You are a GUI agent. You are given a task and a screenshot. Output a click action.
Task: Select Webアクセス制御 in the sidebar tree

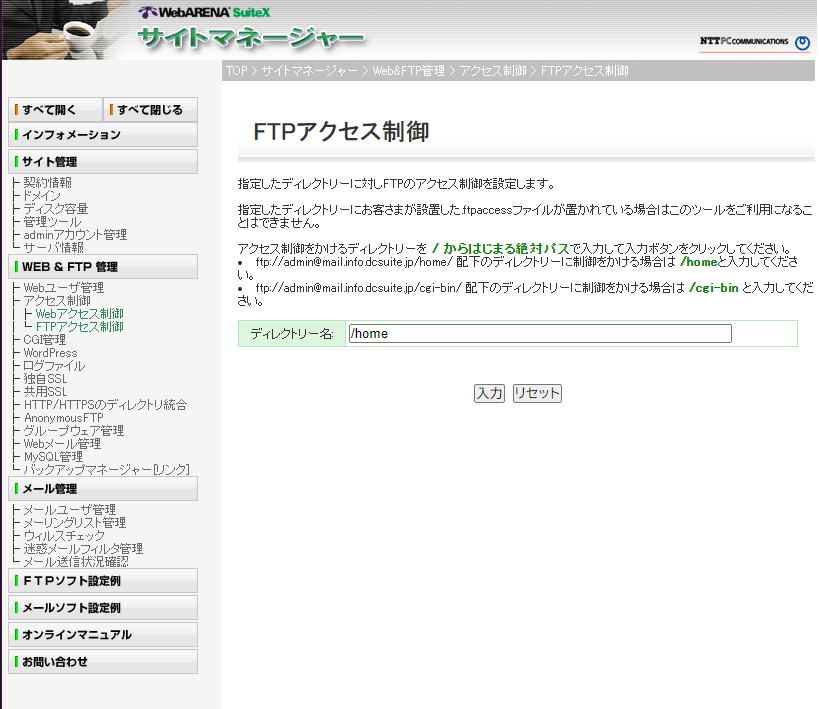coord(79,314)
